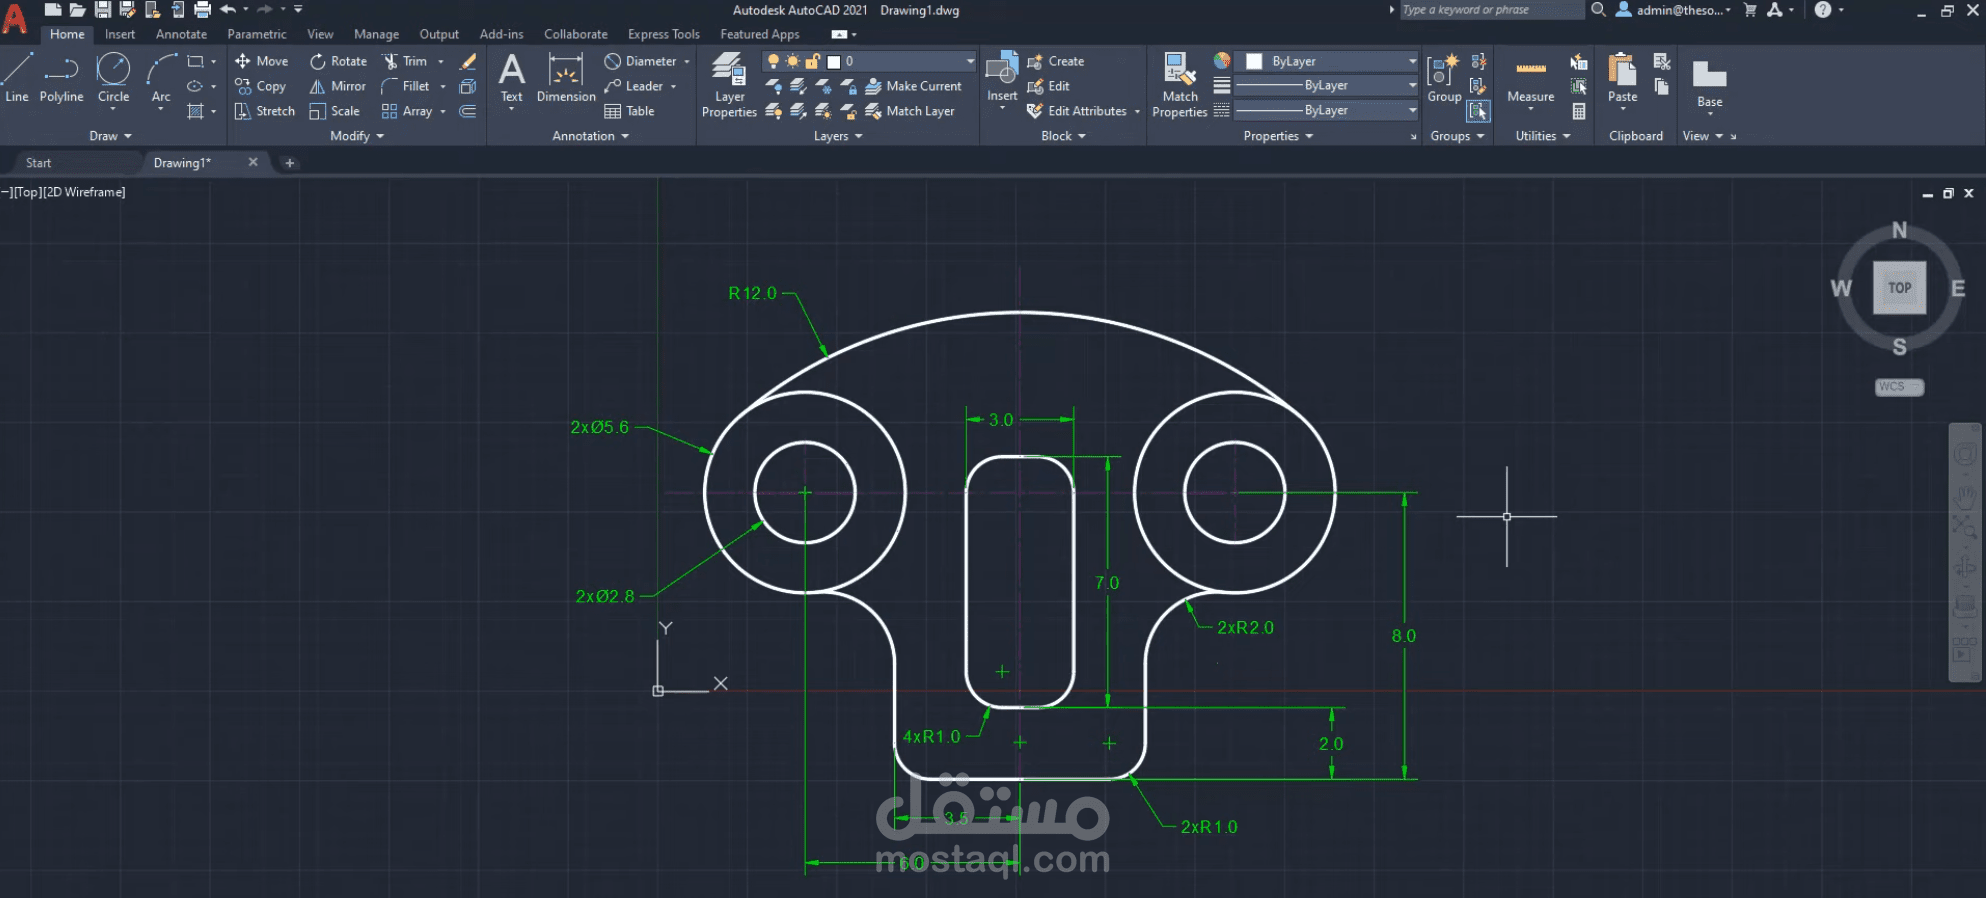Toggle group selection on/off button
The height and width of the screenshot is (898, 1986).
coord(1478,111)
